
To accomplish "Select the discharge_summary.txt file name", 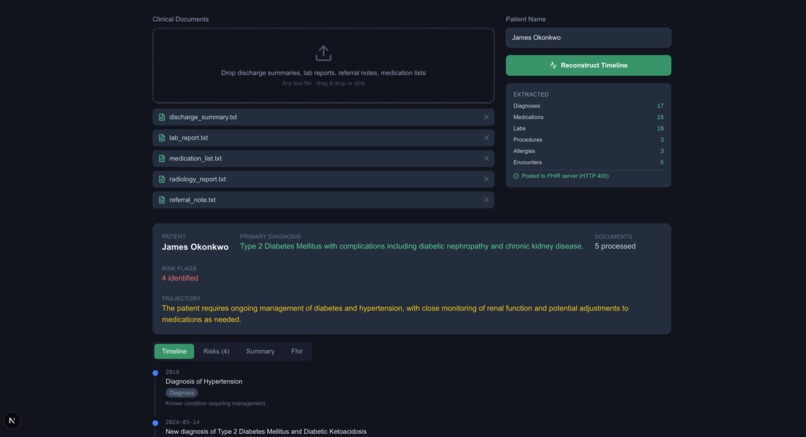I will tap(203, 117).
